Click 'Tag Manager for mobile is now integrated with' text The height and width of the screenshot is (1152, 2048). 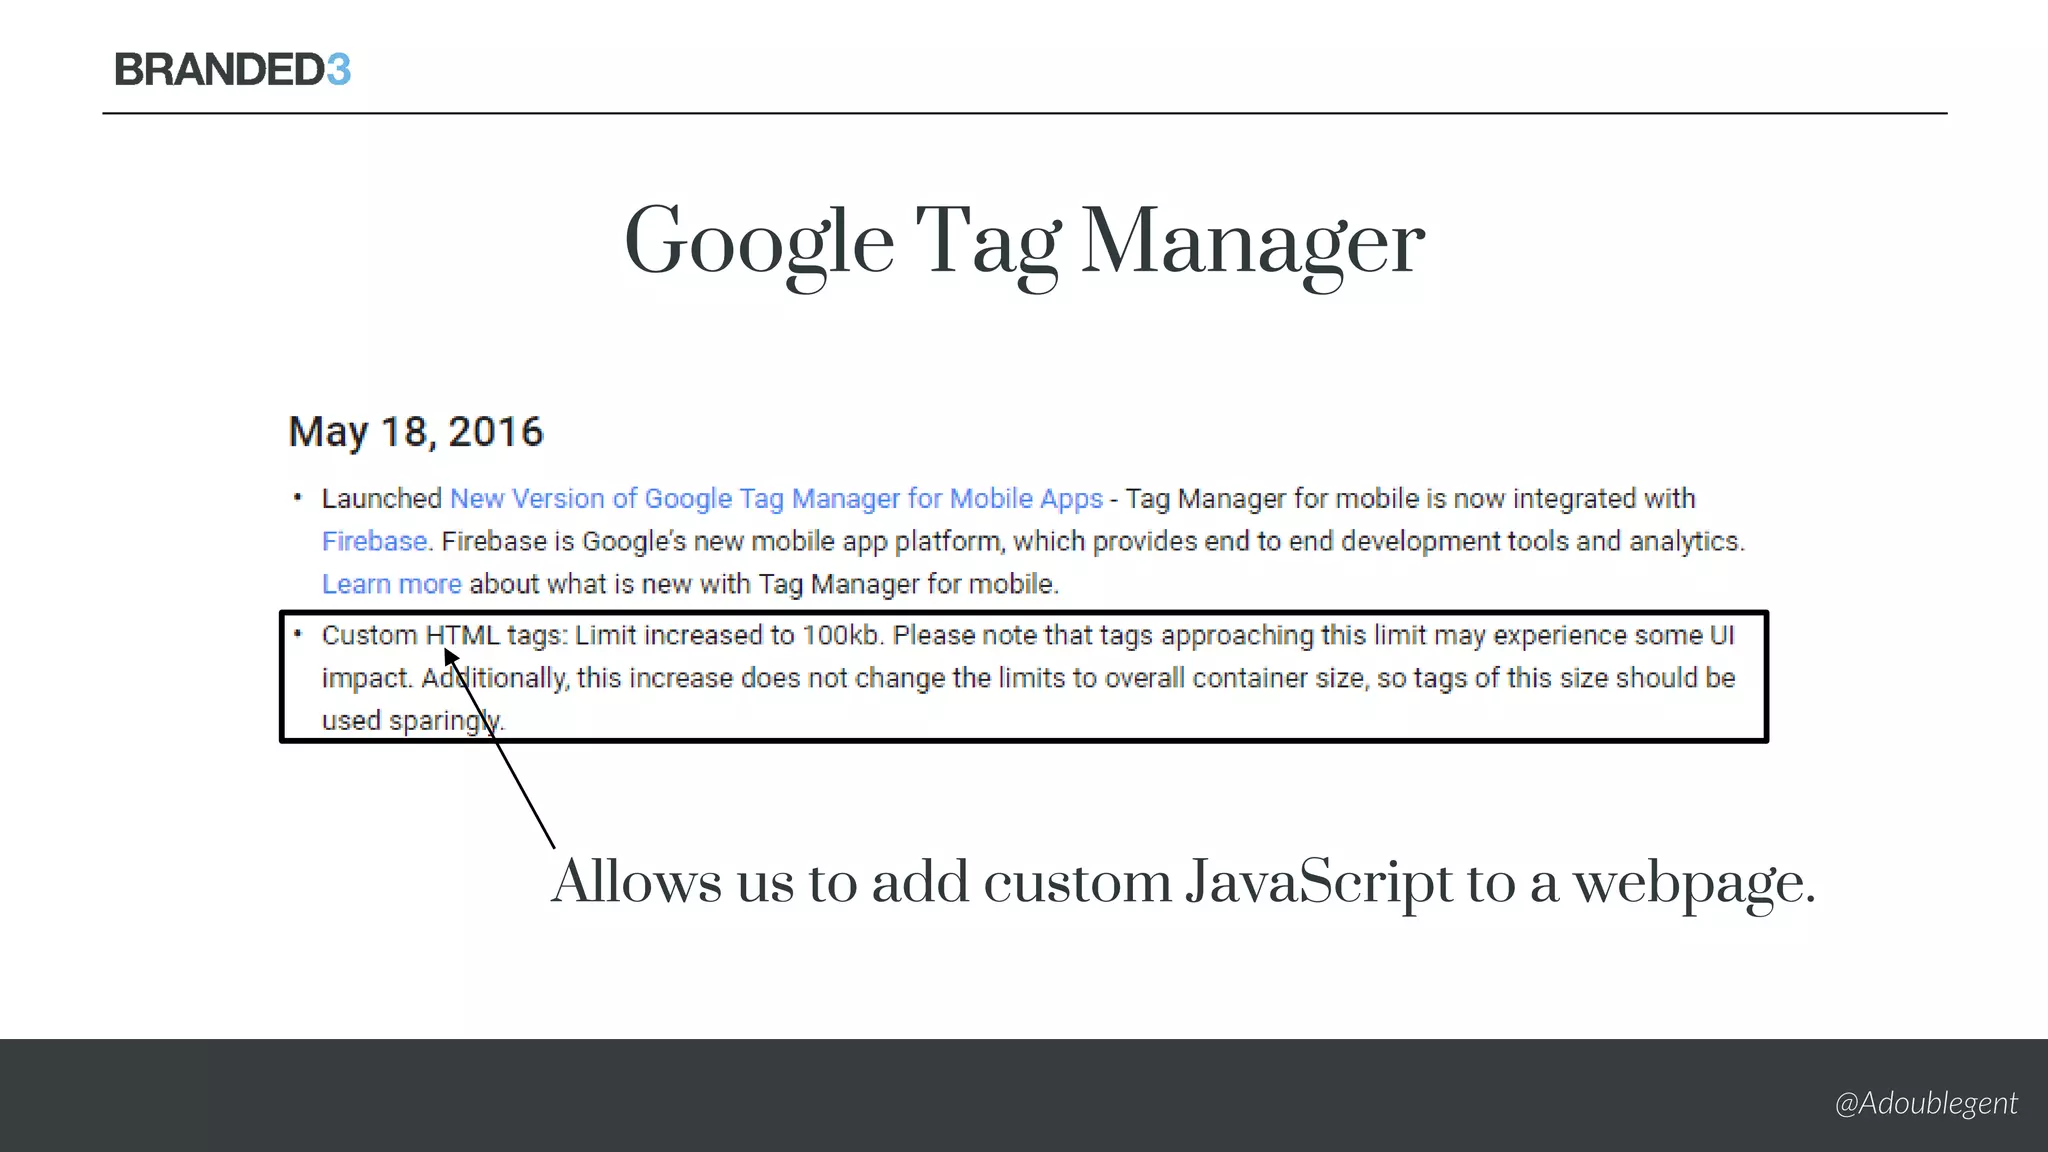(1411, 499)
